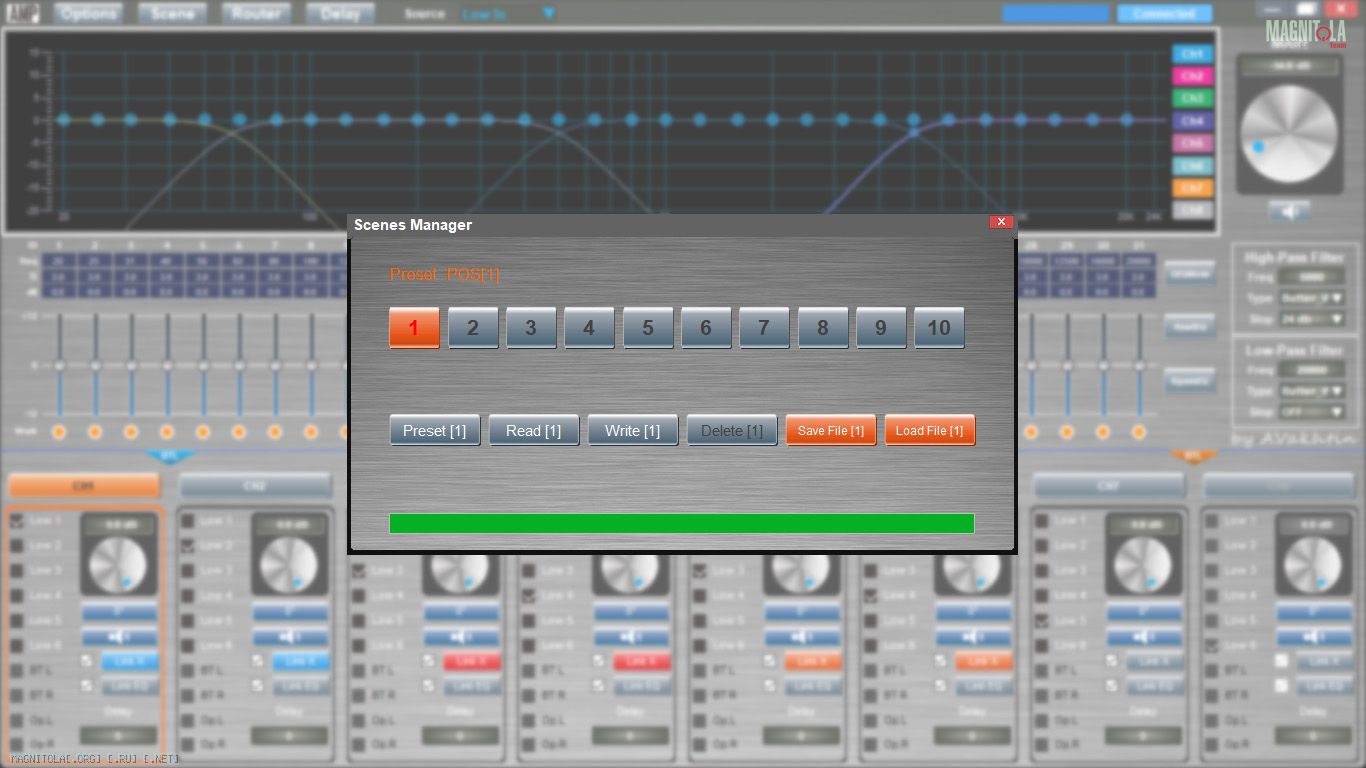Click Low-Pass Filter Freq field
Viewport: 1366px width, 768px height.
click(1311, 370)
